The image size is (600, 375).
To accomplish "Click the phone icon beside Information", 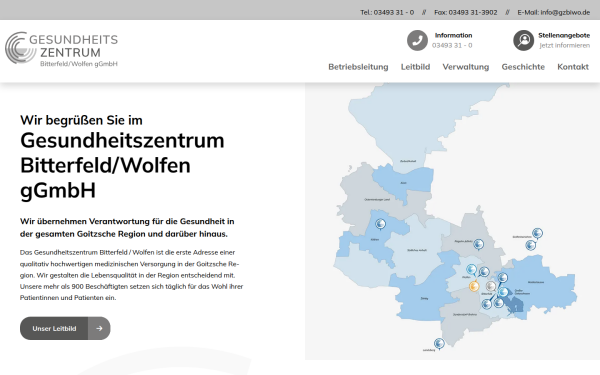I will (x=417, y=40).
